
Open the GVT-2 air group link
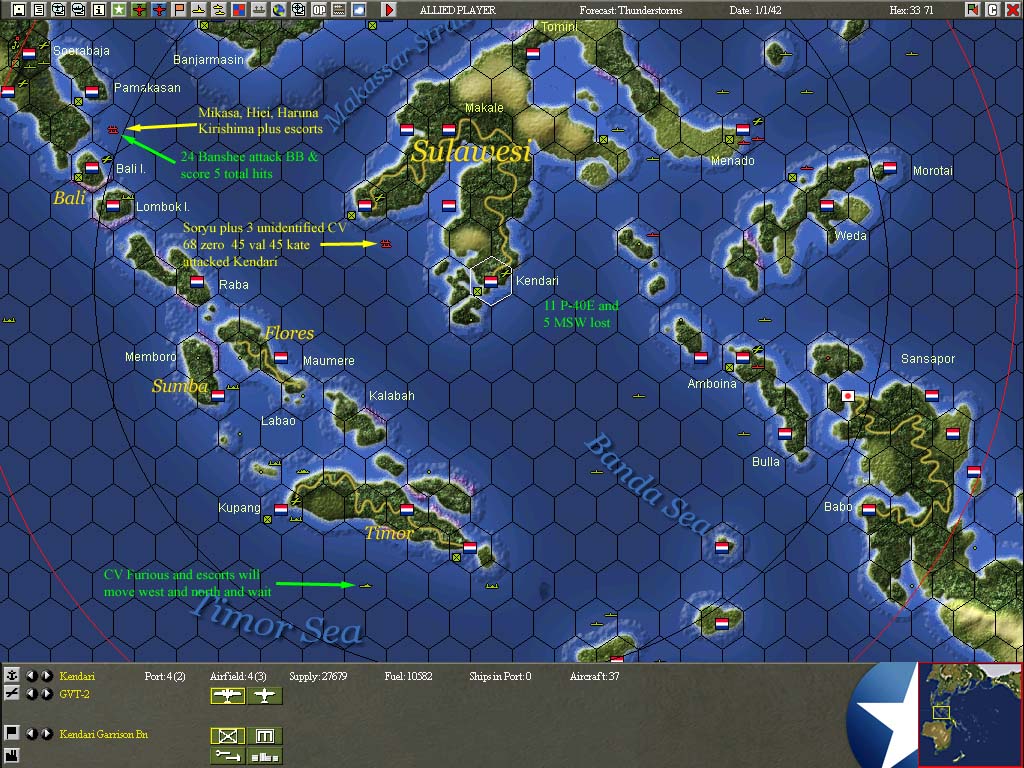(74, 694)
